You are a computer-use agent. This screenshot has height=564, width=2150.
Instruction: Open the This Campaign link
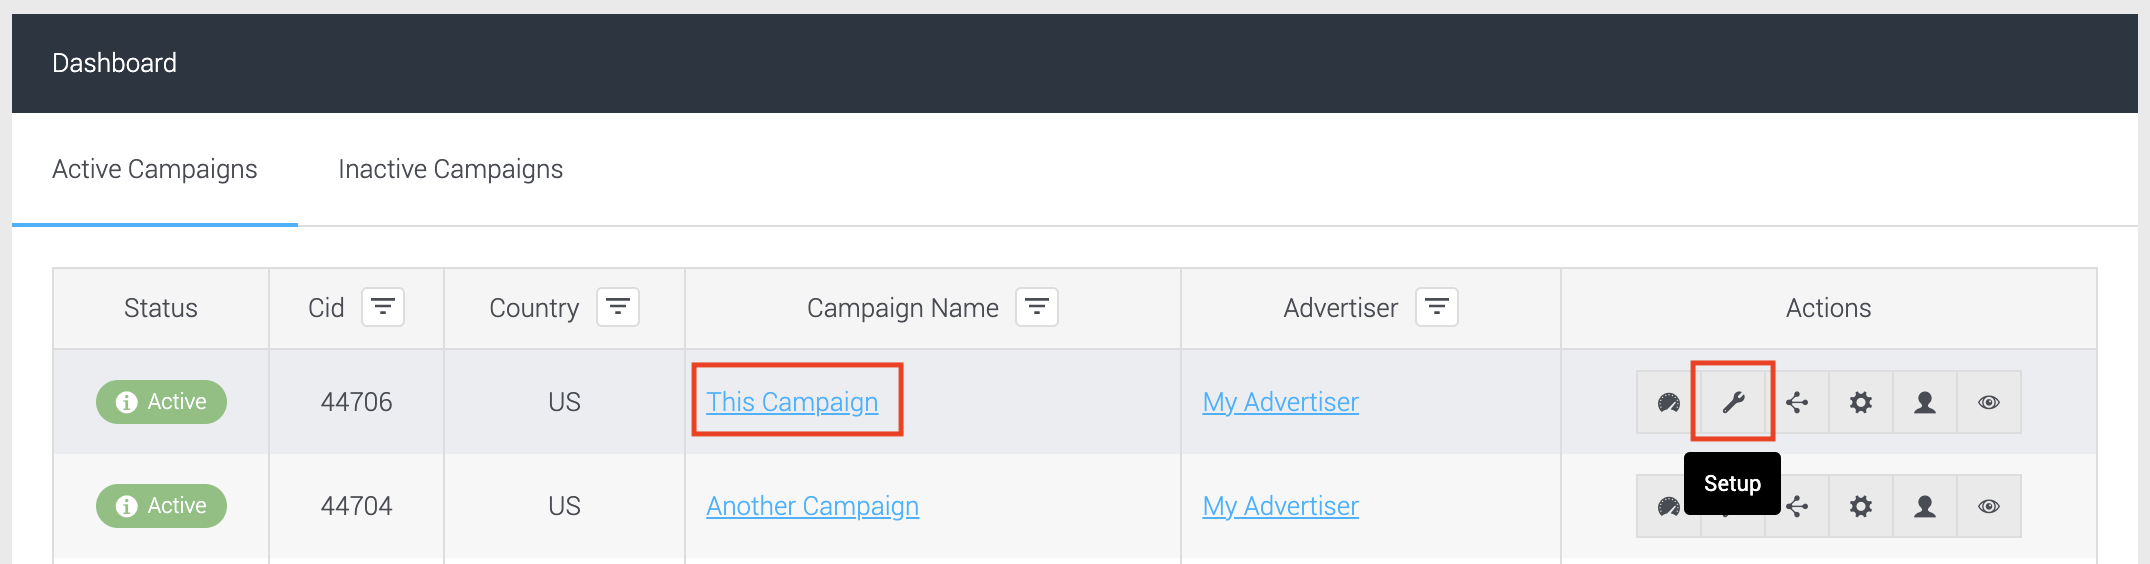click(792, 402)
